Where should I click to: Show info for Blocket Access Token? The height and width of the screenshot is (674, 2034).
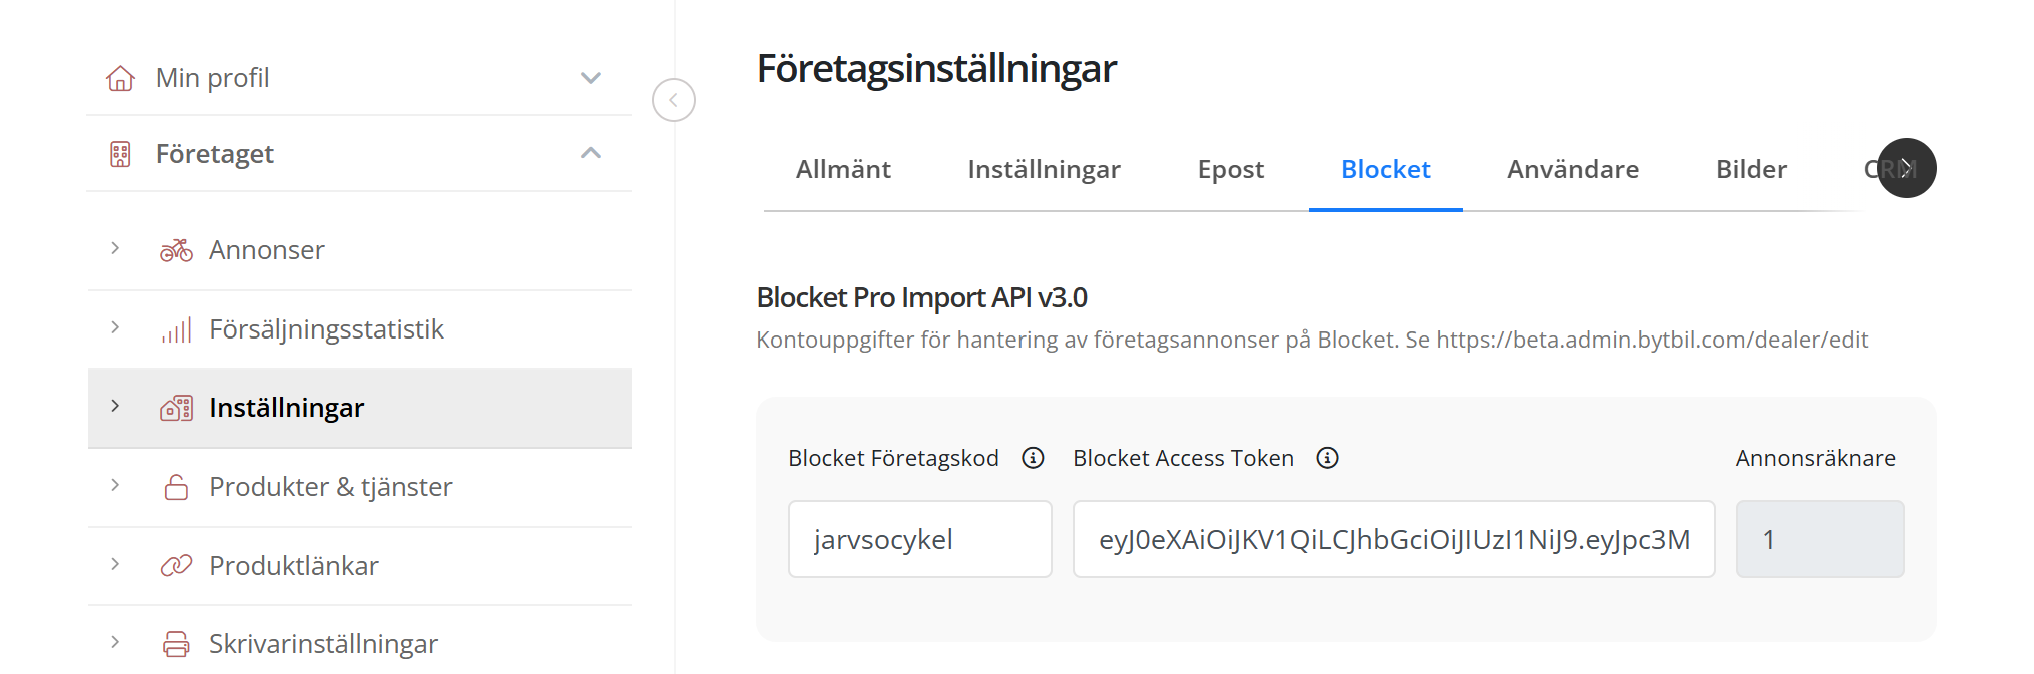point(1327,458)
